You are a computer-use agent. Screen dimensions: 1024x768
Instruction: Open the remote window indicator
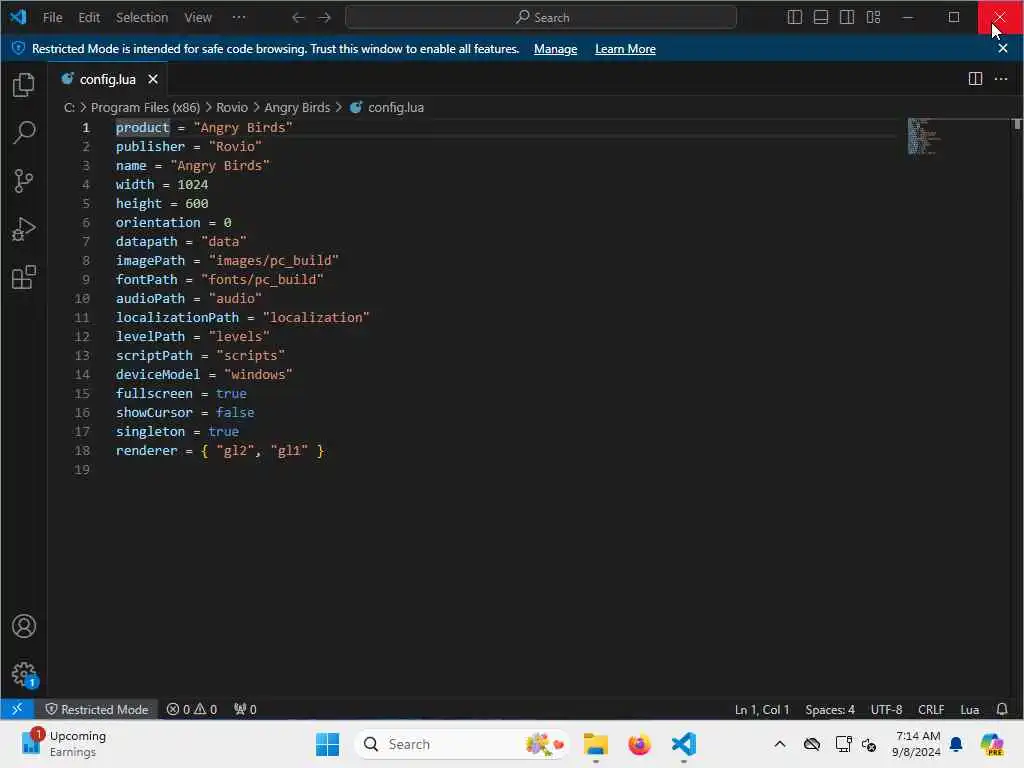pyautogui.click(x=17, y=709)
